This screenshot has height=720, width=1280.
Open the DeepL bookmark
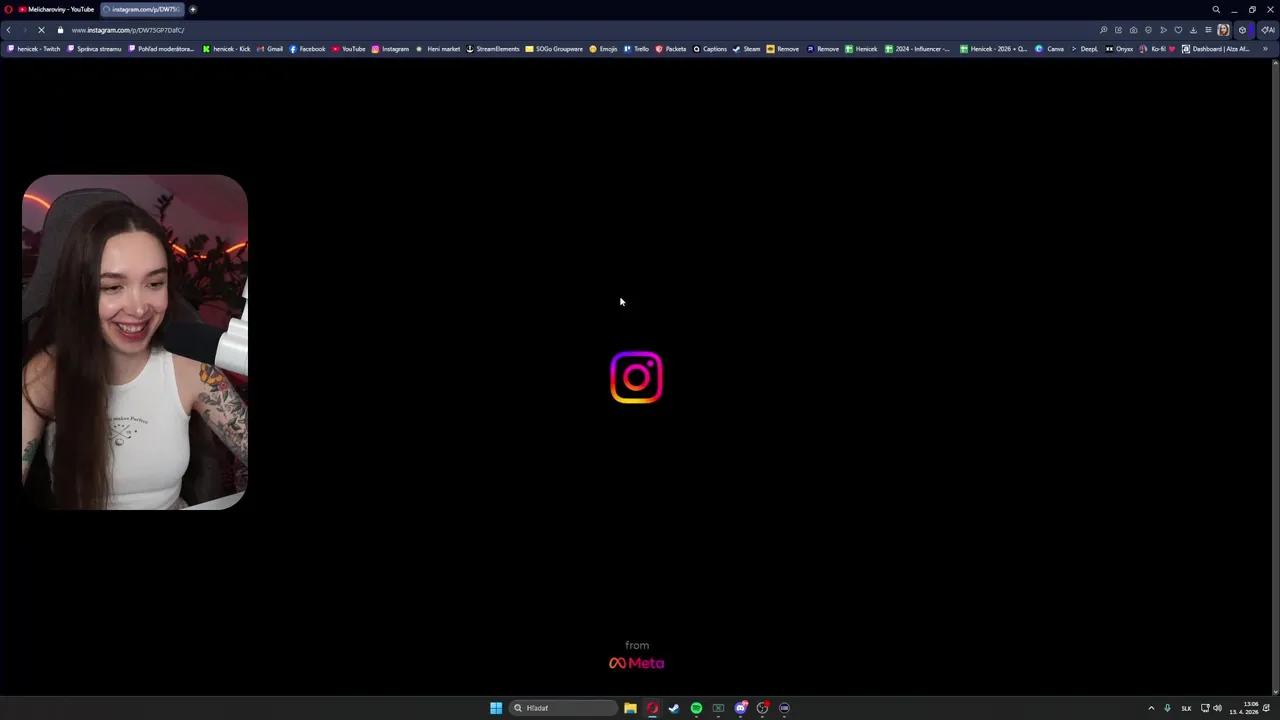coord(1084,49)
